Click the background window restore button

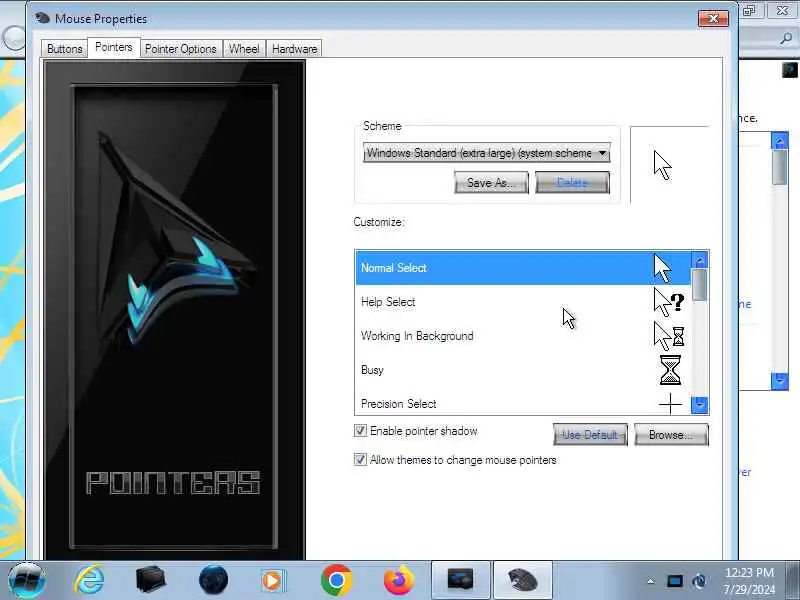[x=748, y=10]
